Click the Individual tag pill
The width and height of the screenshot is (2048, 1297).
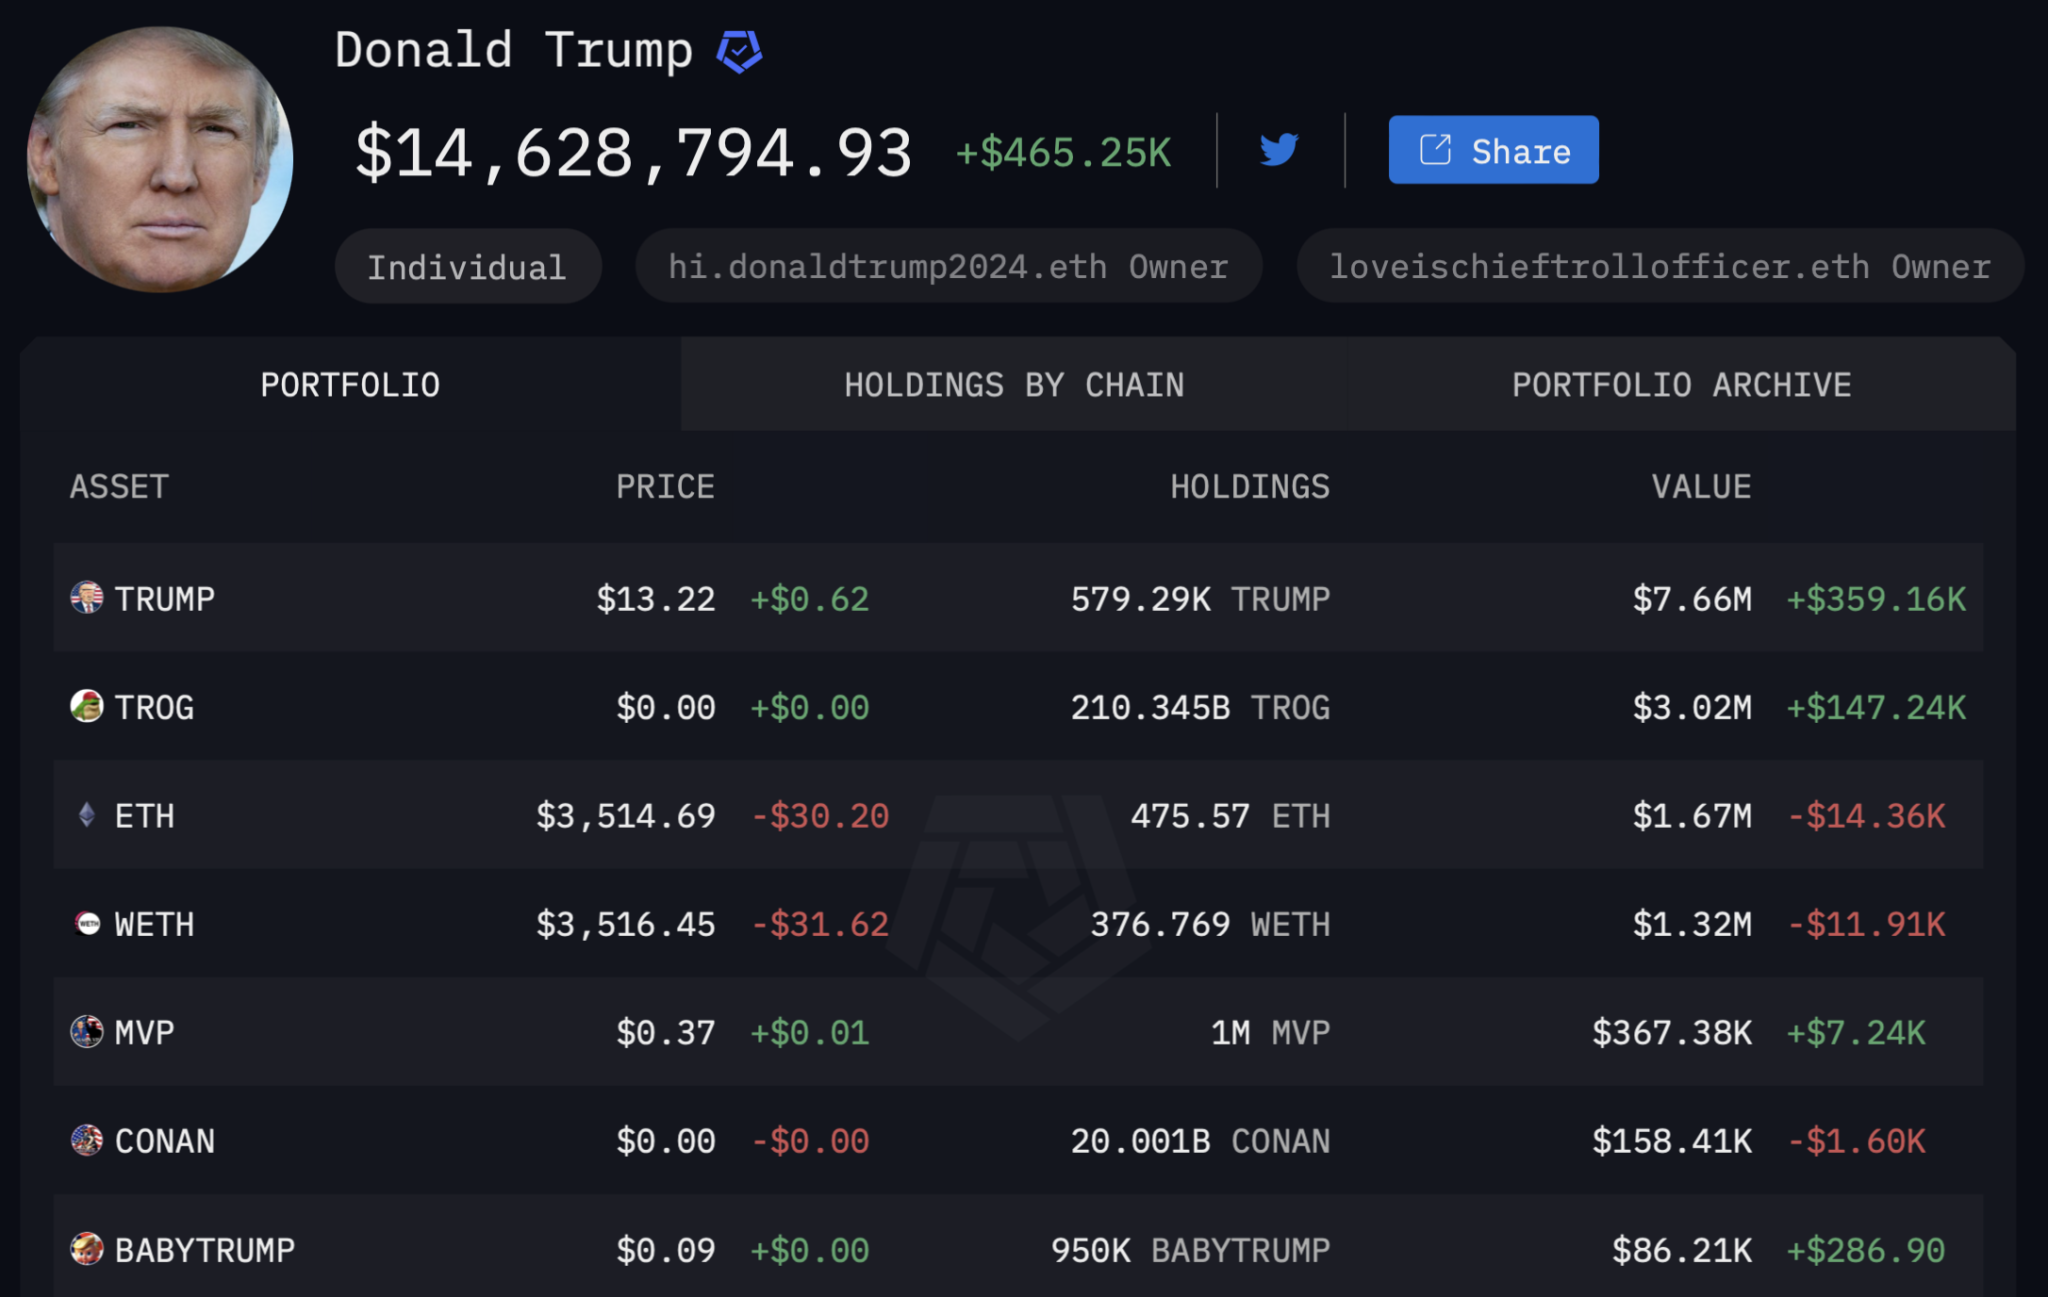click(467, 267)
